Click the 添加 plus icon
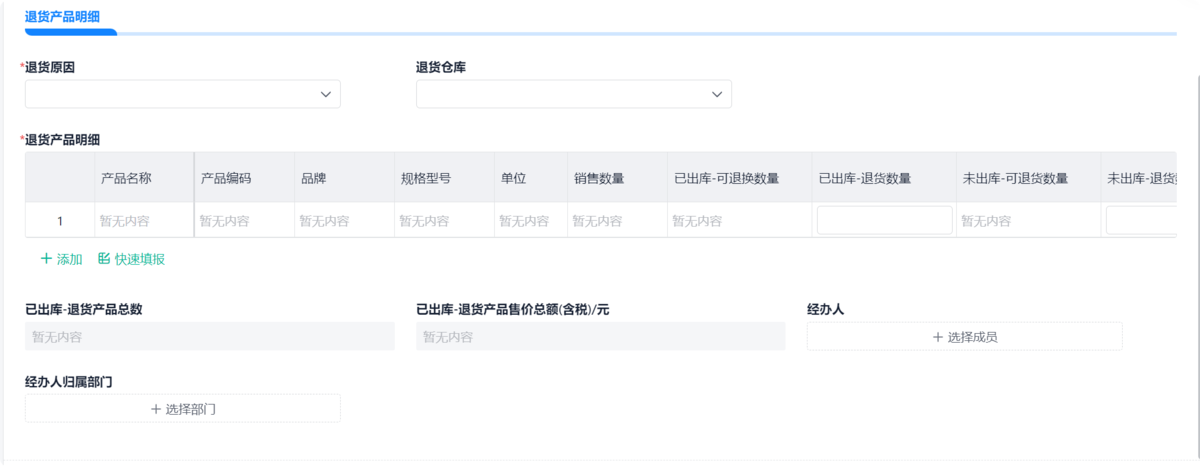The height and width of the screenshot is (467, 1200). (x=46, y=259)
